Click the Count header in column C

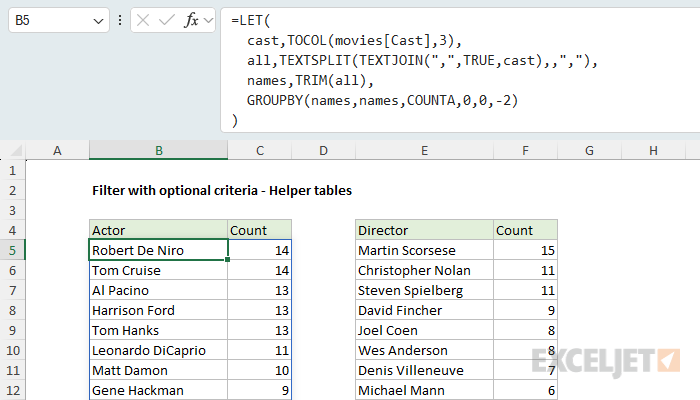(x=260, y=230)
